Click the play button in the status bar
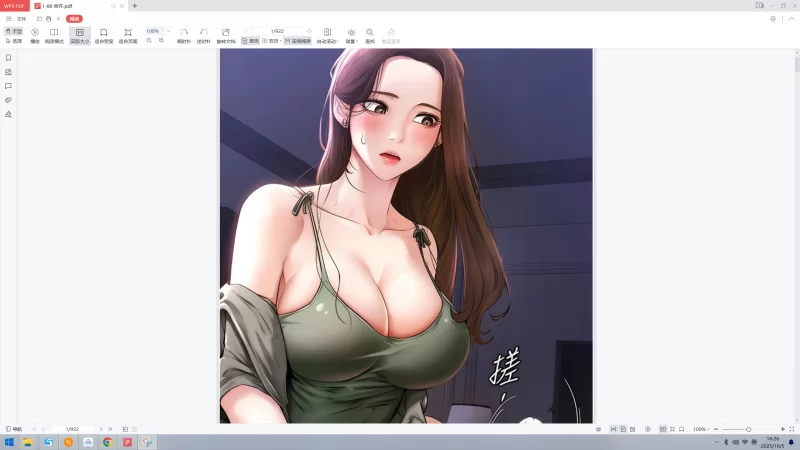The width and height of the screenshot is (800, 450). [x=647, y=429]
